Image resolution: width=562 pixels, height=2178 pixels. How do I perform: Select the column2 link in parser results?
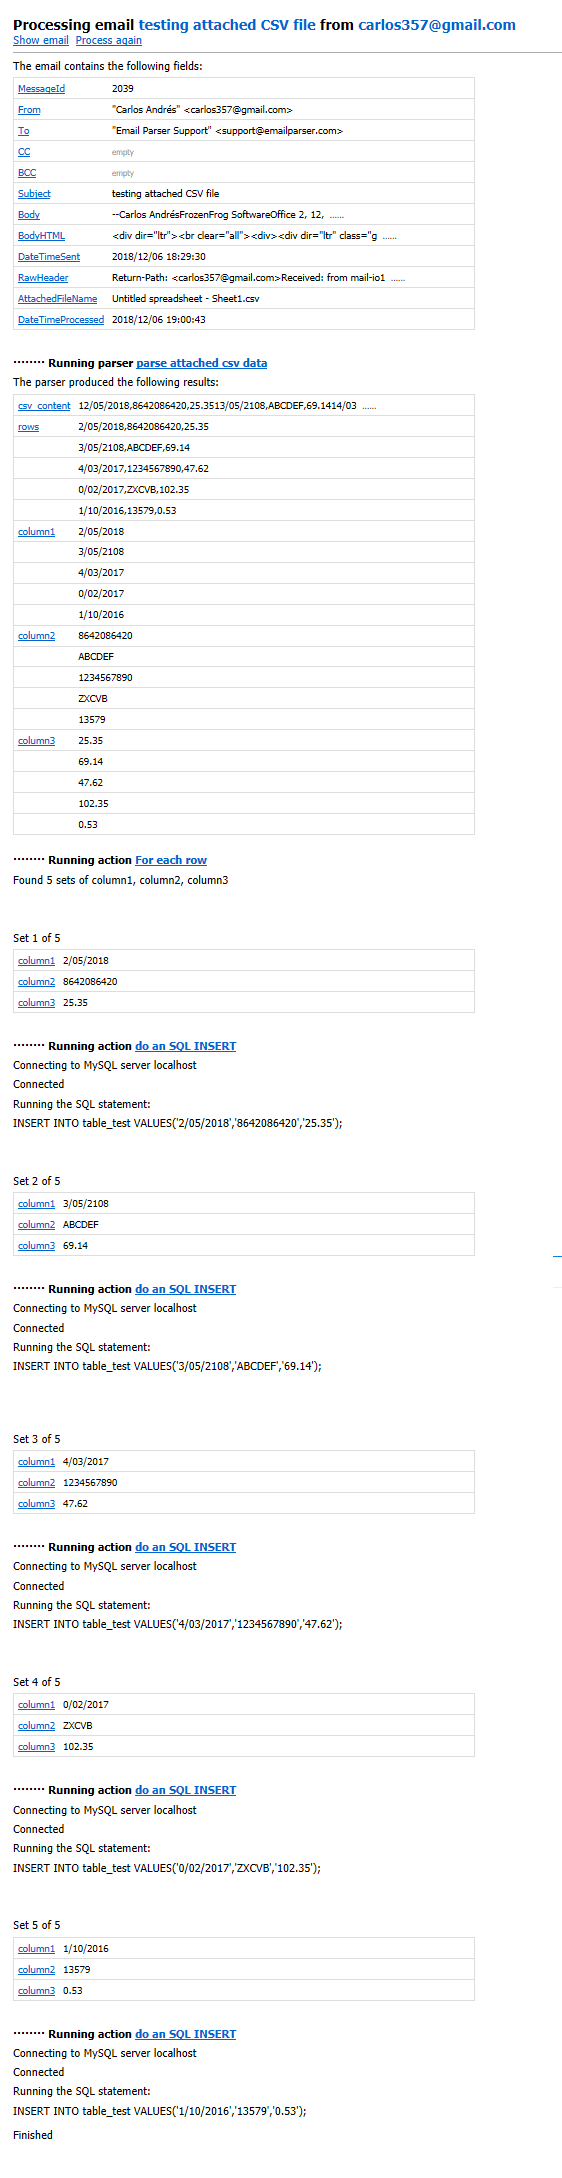click(x=37, y=636)
